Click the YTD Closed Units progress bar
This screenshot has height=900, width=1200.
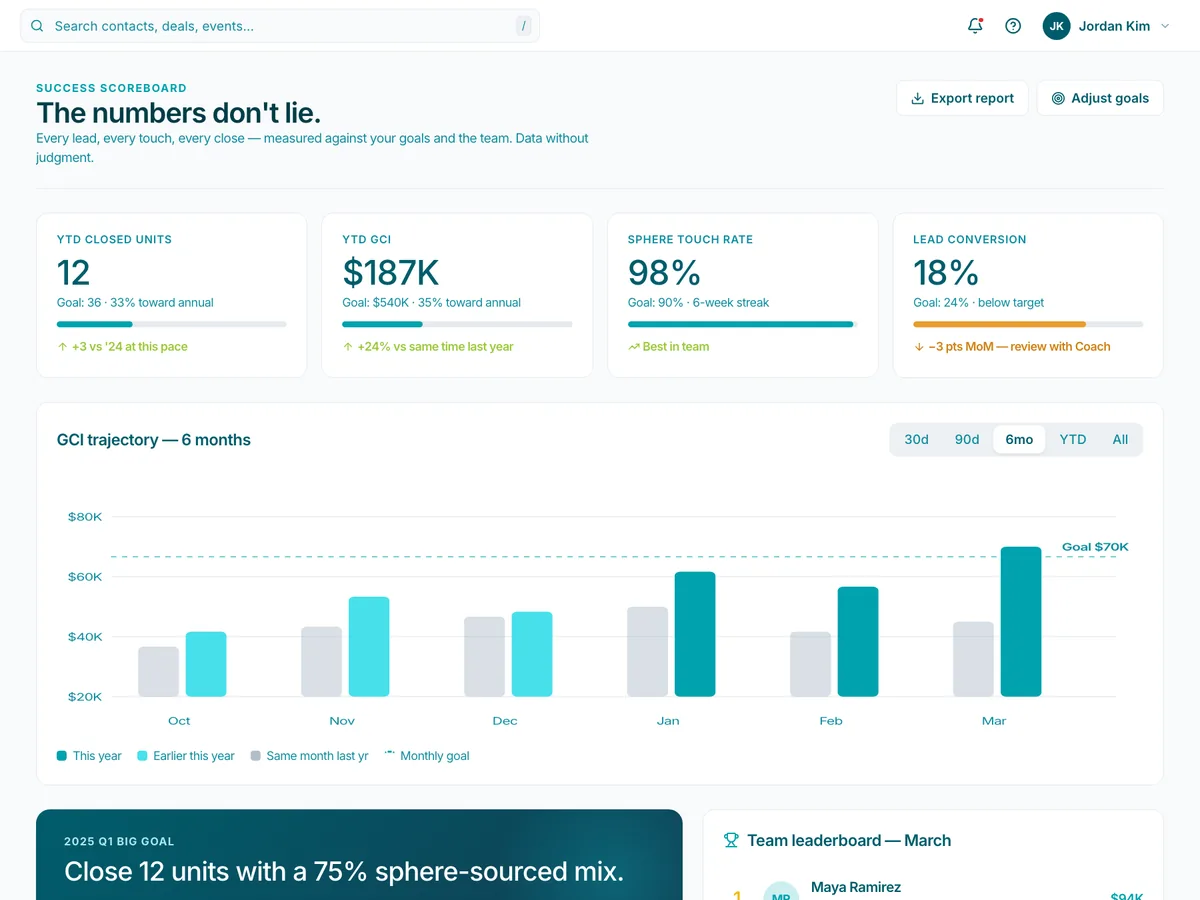172,324
